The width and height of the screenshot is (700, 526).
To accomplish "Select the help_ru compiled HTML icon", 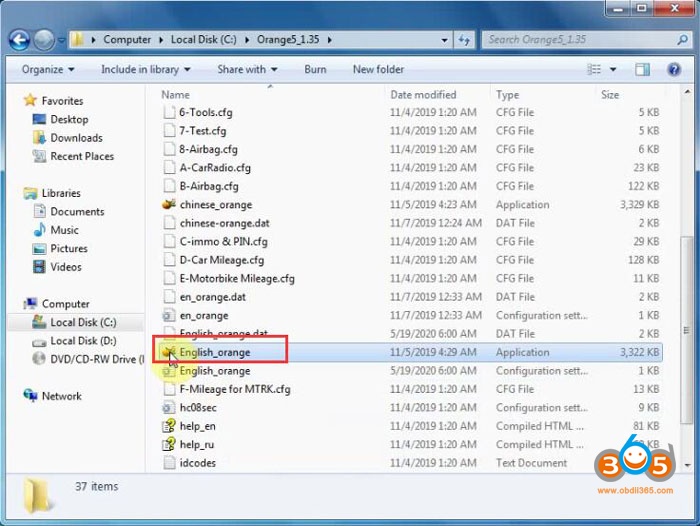I will [x=169, y=445].
